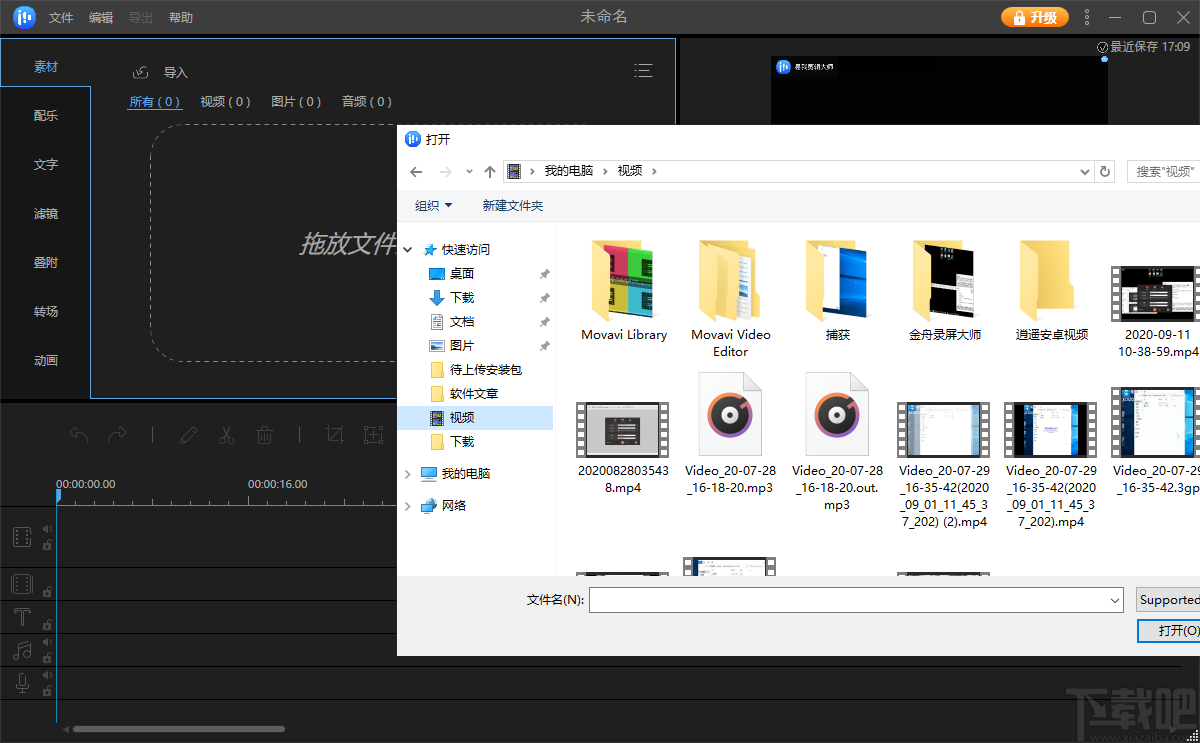Lock the title track

coord(48,624)
